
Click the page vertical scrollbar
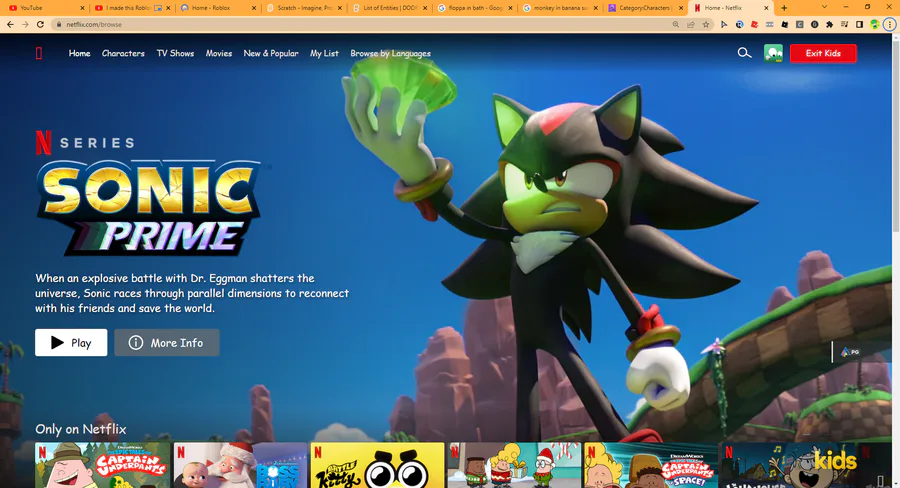pos(895,138)
